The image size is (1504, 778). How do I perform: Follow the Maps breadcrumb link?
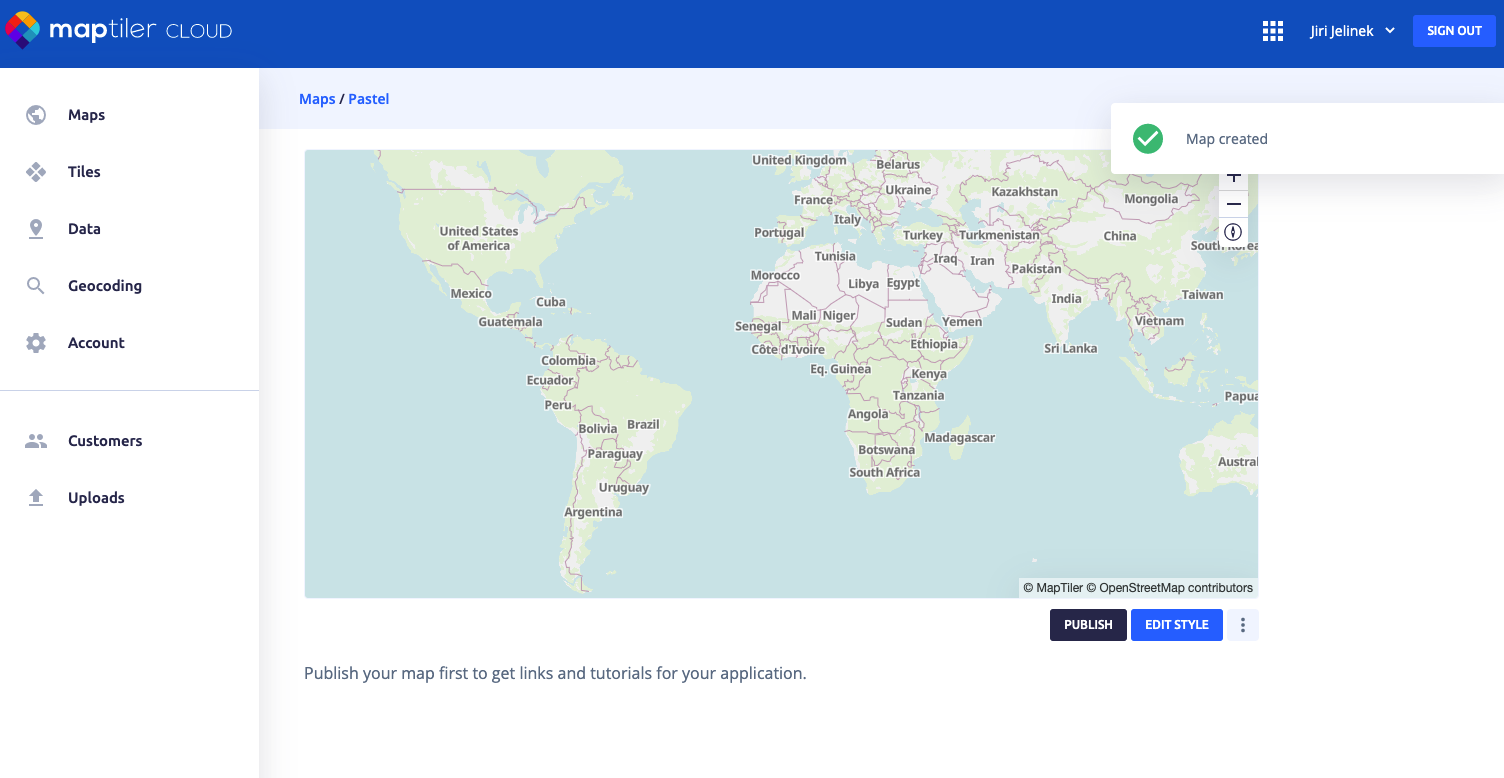pyautogui.click(x=317, y=99)
